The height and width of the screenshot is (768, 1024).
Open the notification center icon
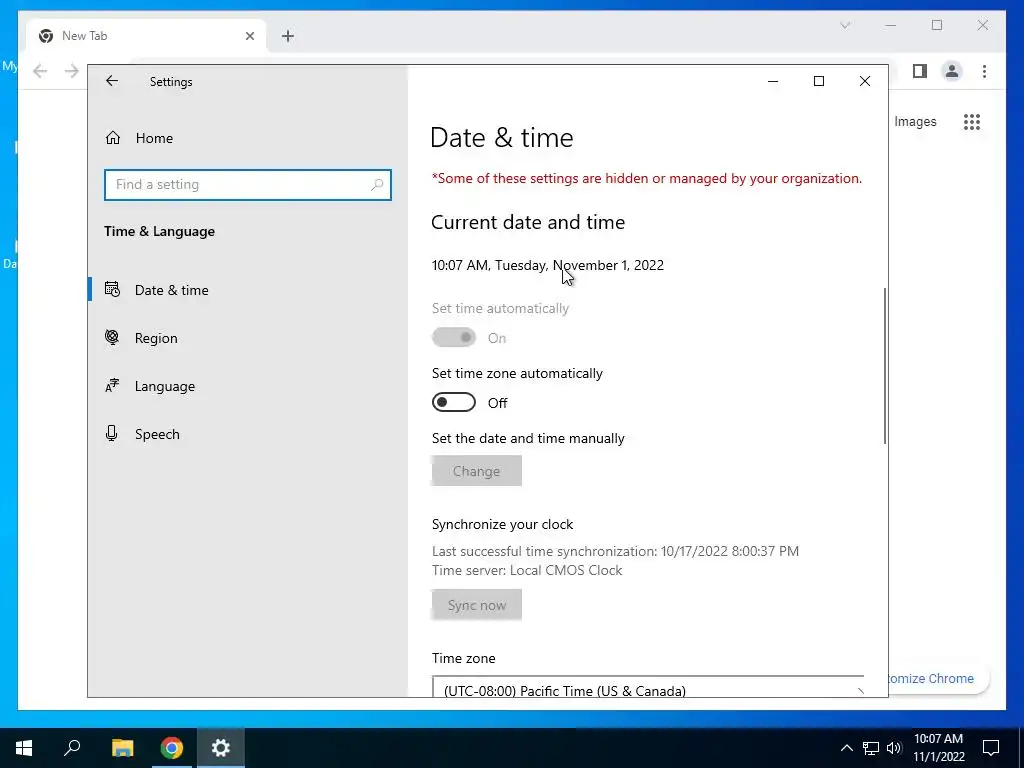(991, 748)
